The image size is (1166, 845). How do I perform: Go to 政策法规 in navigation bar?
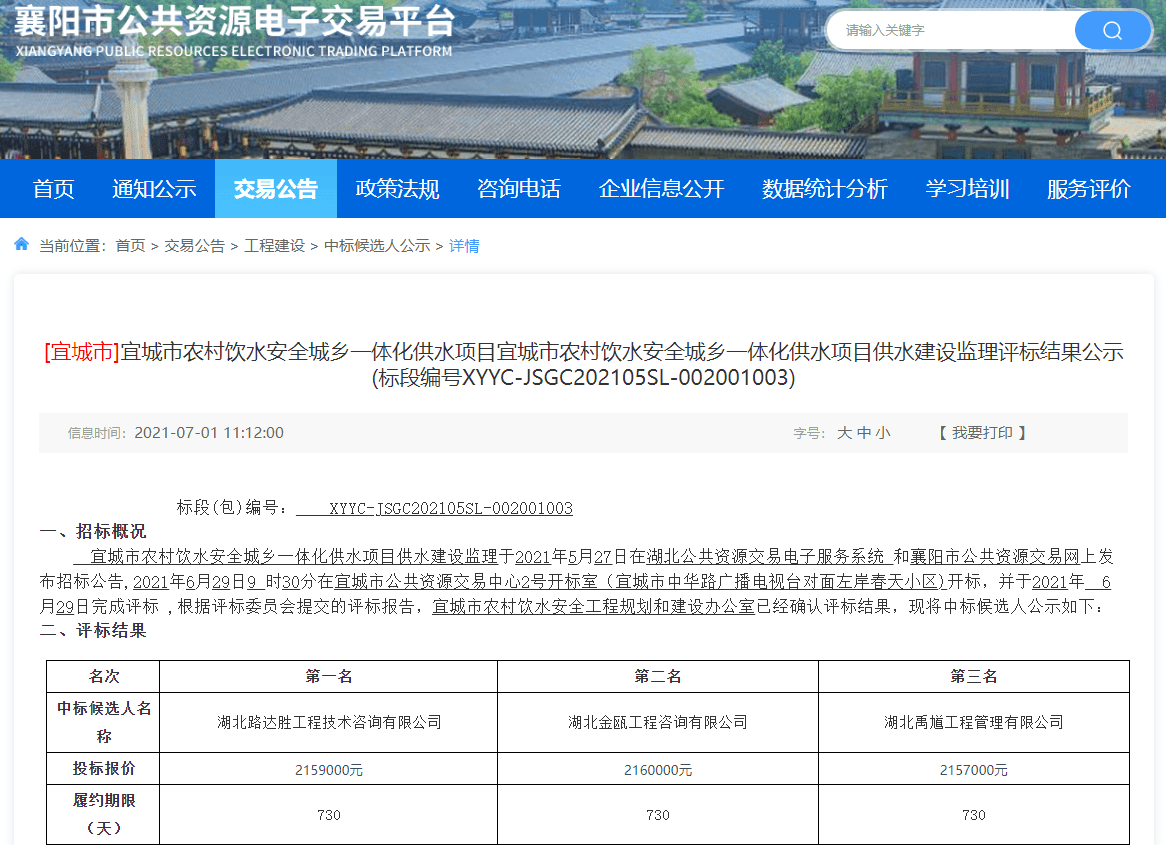[397, 189]
